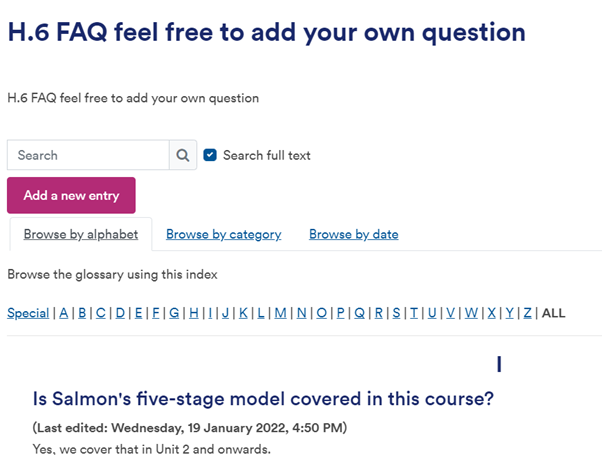Show entries starting with letter F
The image size is (602, 455).
pos(156,313)
